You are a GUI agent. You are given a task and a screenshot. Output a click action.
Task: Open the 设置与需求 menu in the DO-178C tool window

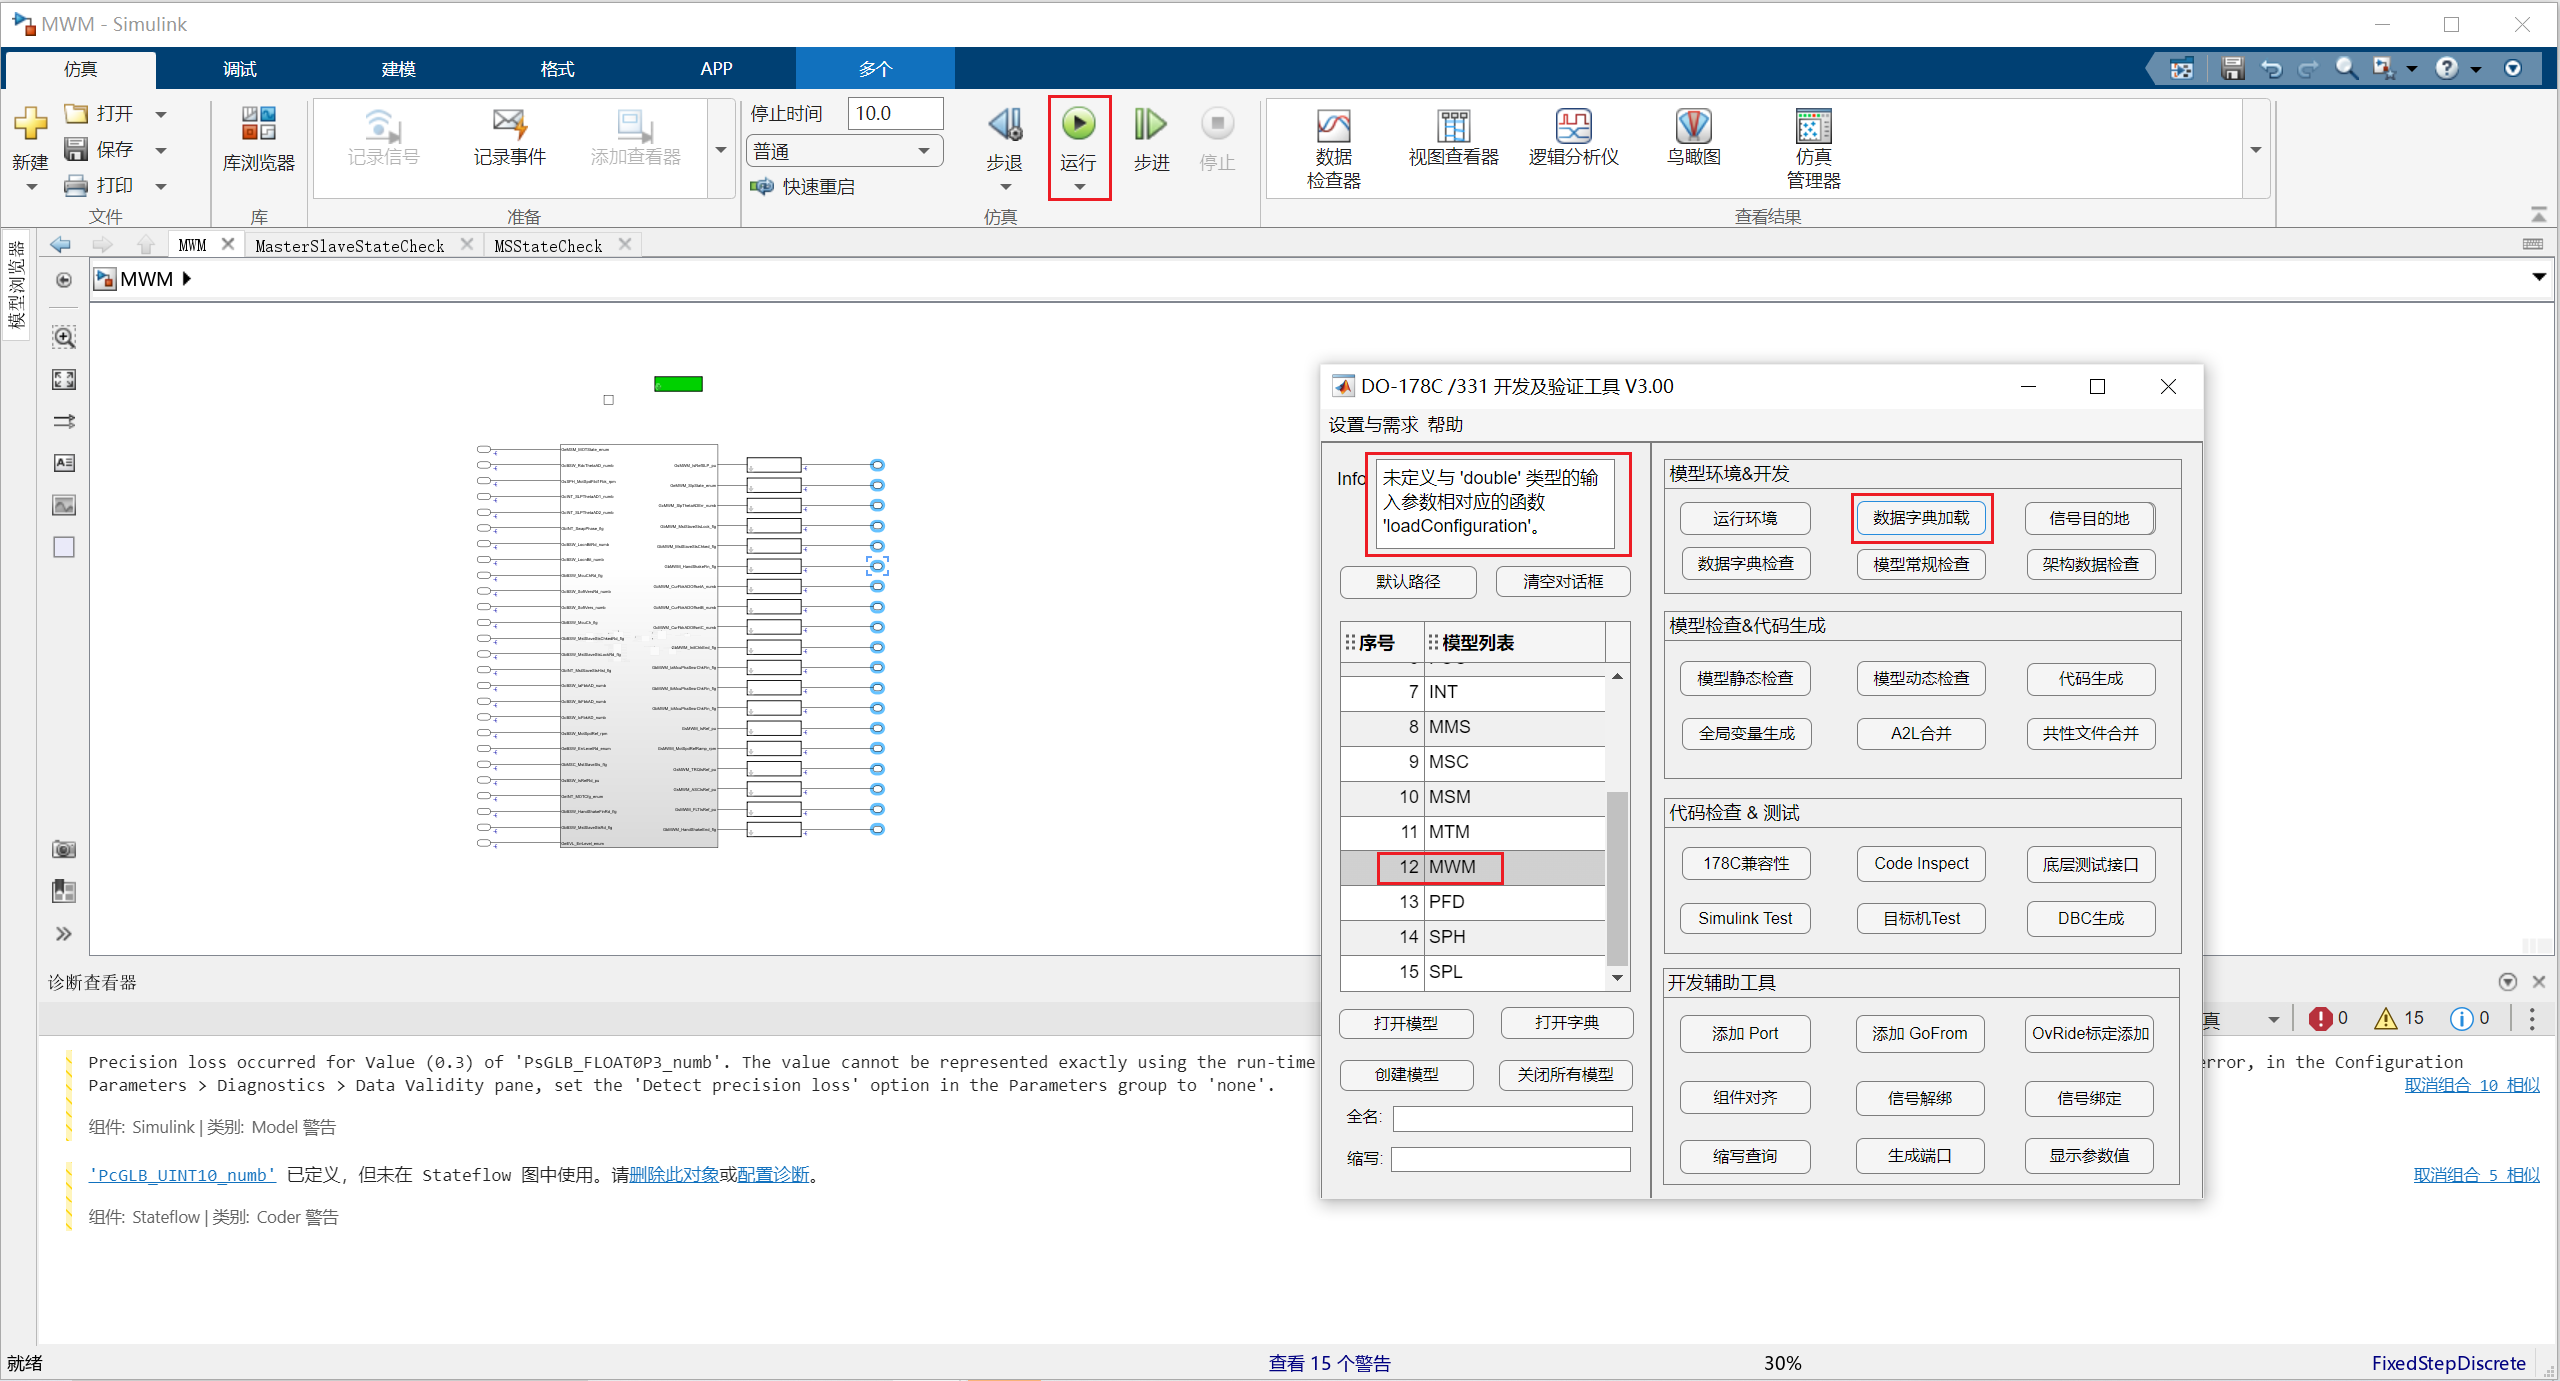[1373, 425]
